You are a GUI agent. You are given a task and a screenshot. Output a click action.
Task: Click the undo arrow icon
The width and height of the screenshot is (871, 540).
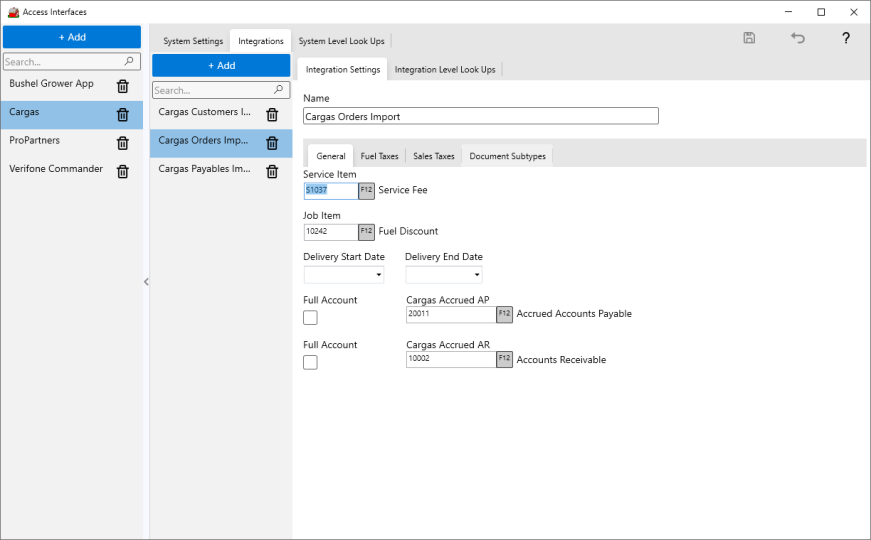[x=797, y=38]
